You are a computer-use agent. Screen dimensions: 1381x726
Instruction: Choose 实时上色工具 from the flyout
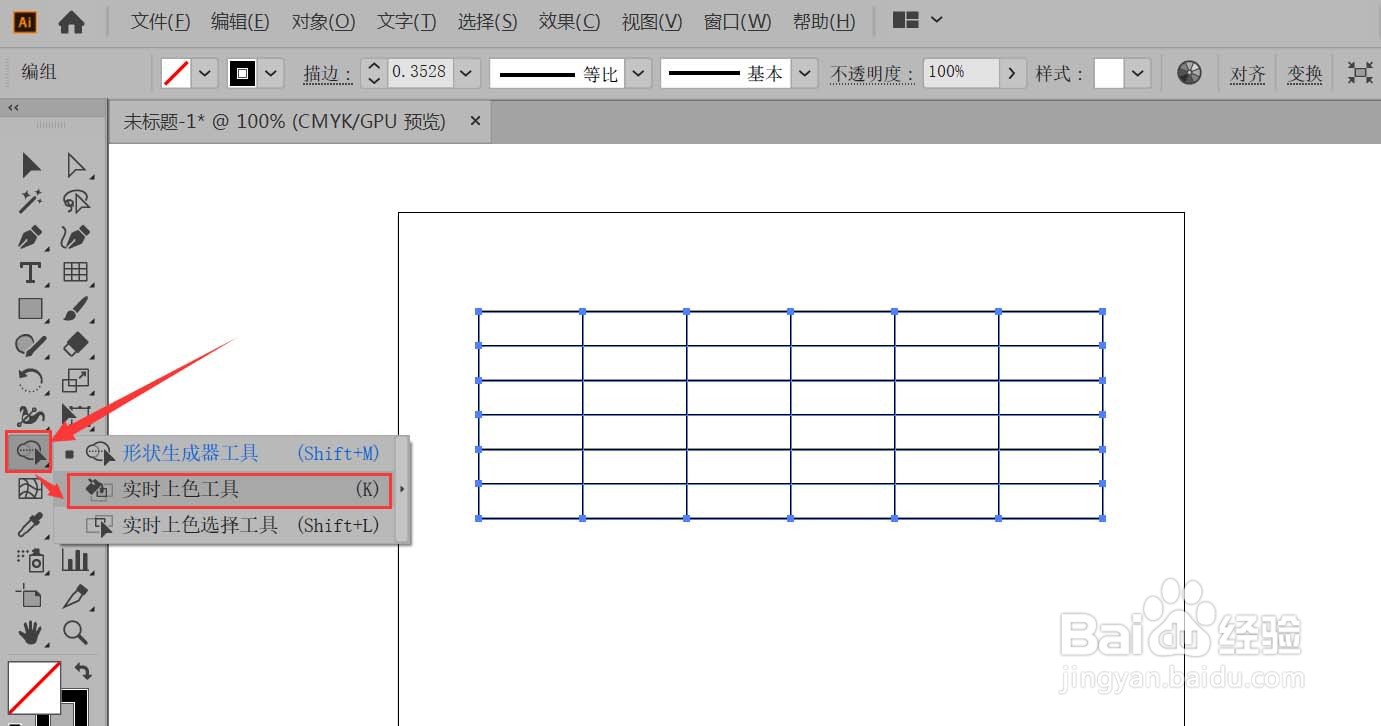pyautogui.click(x=232, y=489)
